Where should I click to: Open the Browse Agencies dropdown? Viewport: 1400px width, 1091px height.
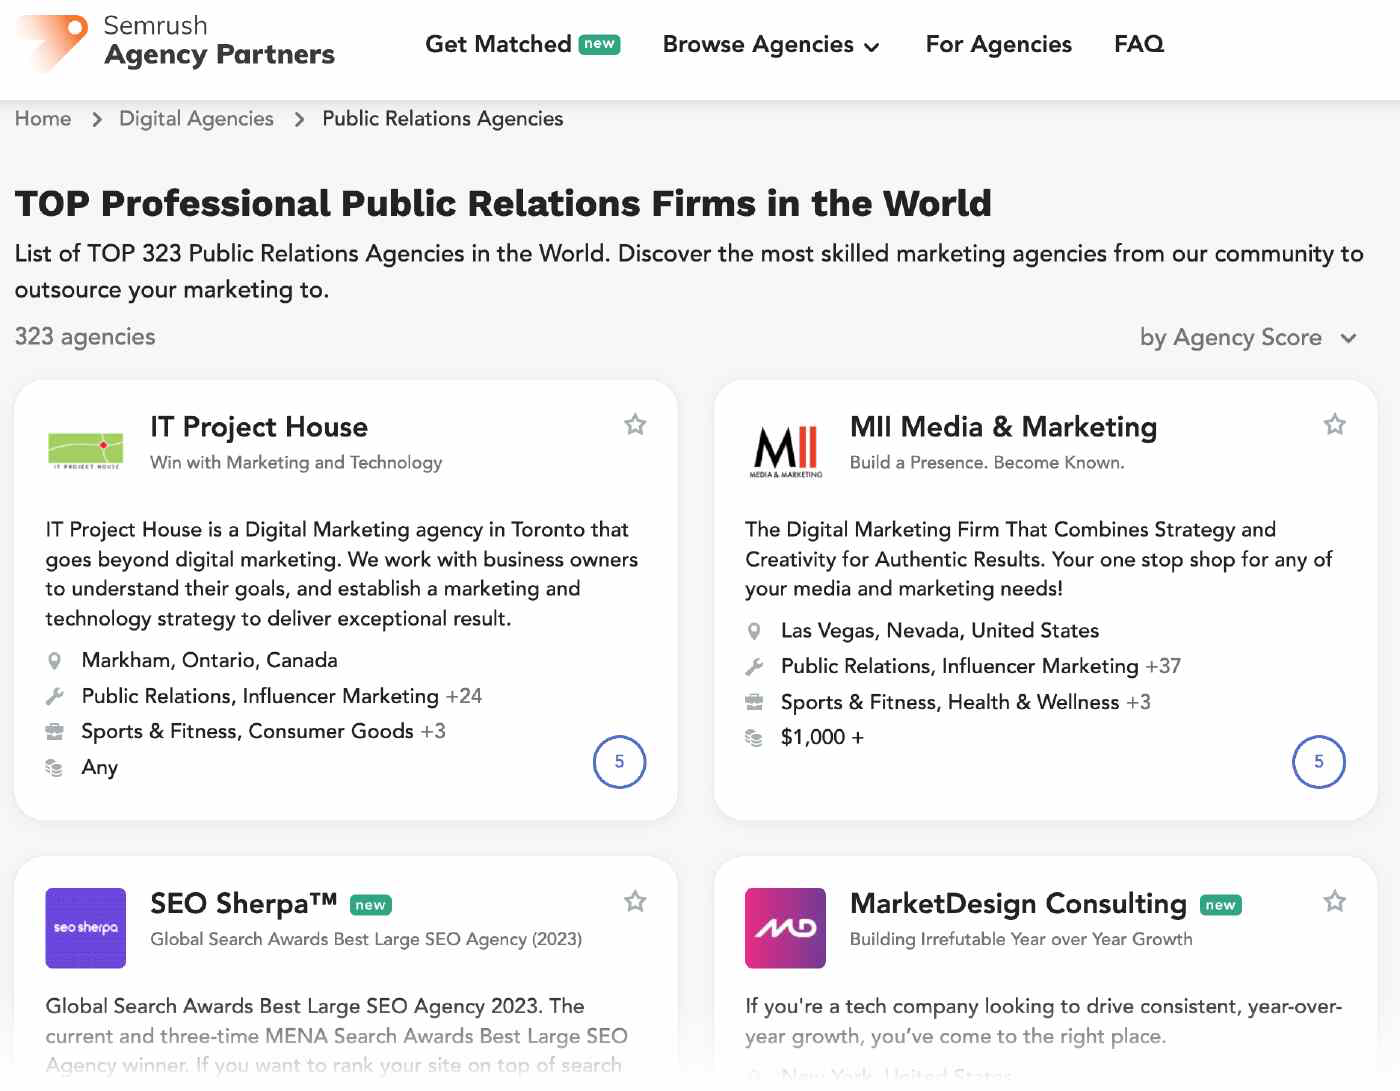pos(771,44)
